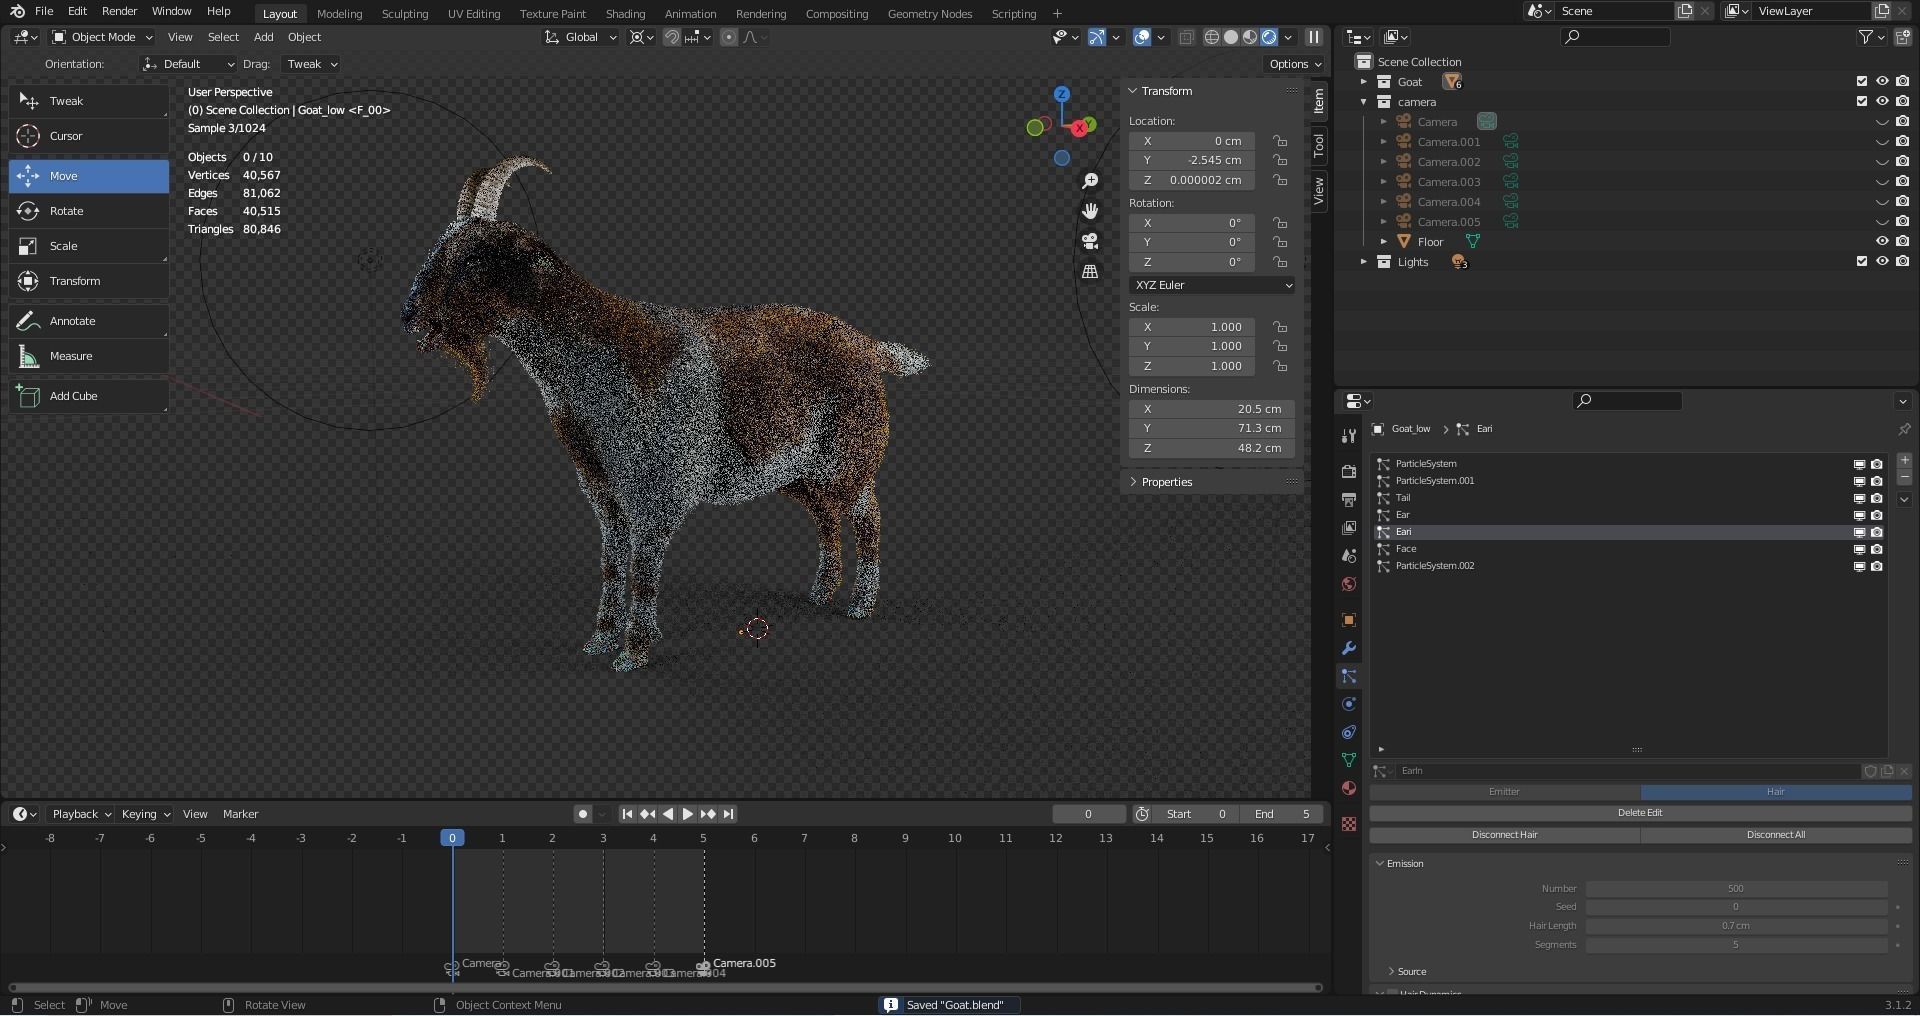Toggle render visibility of Face particle system
Screen dimensions: 1920x1016
tap(1877, 549)
